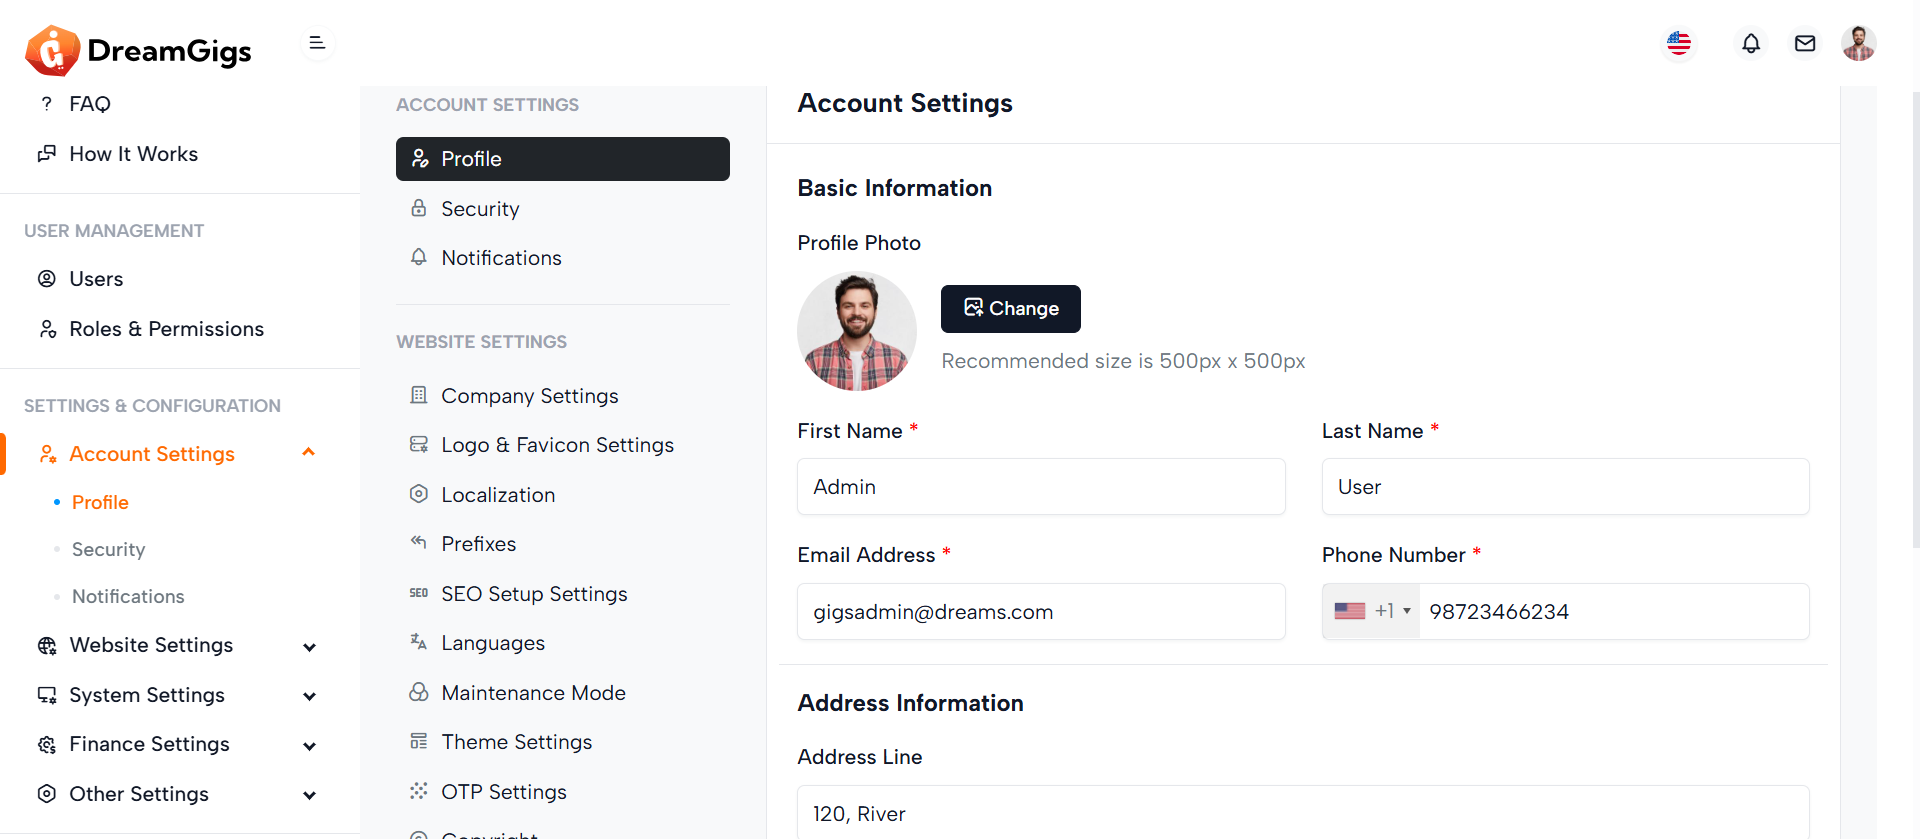1920x839 pixels.
Task: Click the First Name input field
Action: point(1040,487)
